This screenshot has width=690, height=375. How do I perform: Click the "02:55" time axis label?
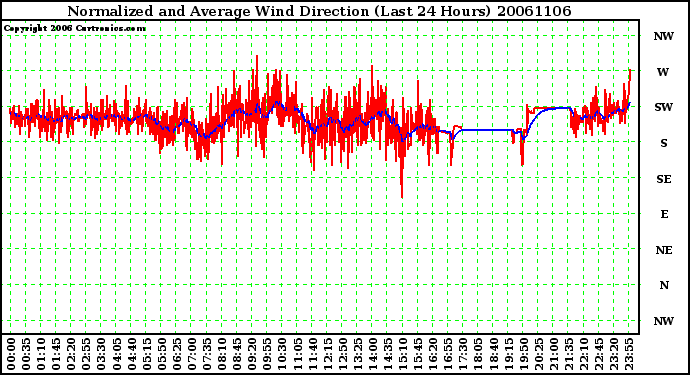pos(86,354)
